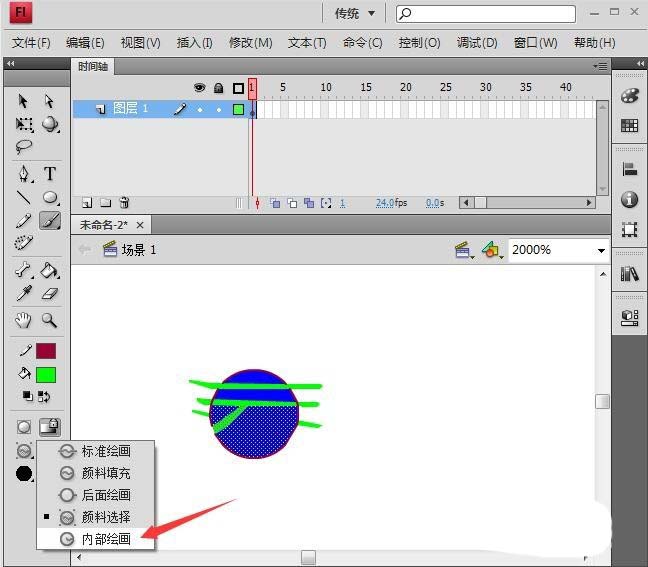The width and height of the screenshot is (648, 567).
Task: Create a new layer
Action: point(87,202)
